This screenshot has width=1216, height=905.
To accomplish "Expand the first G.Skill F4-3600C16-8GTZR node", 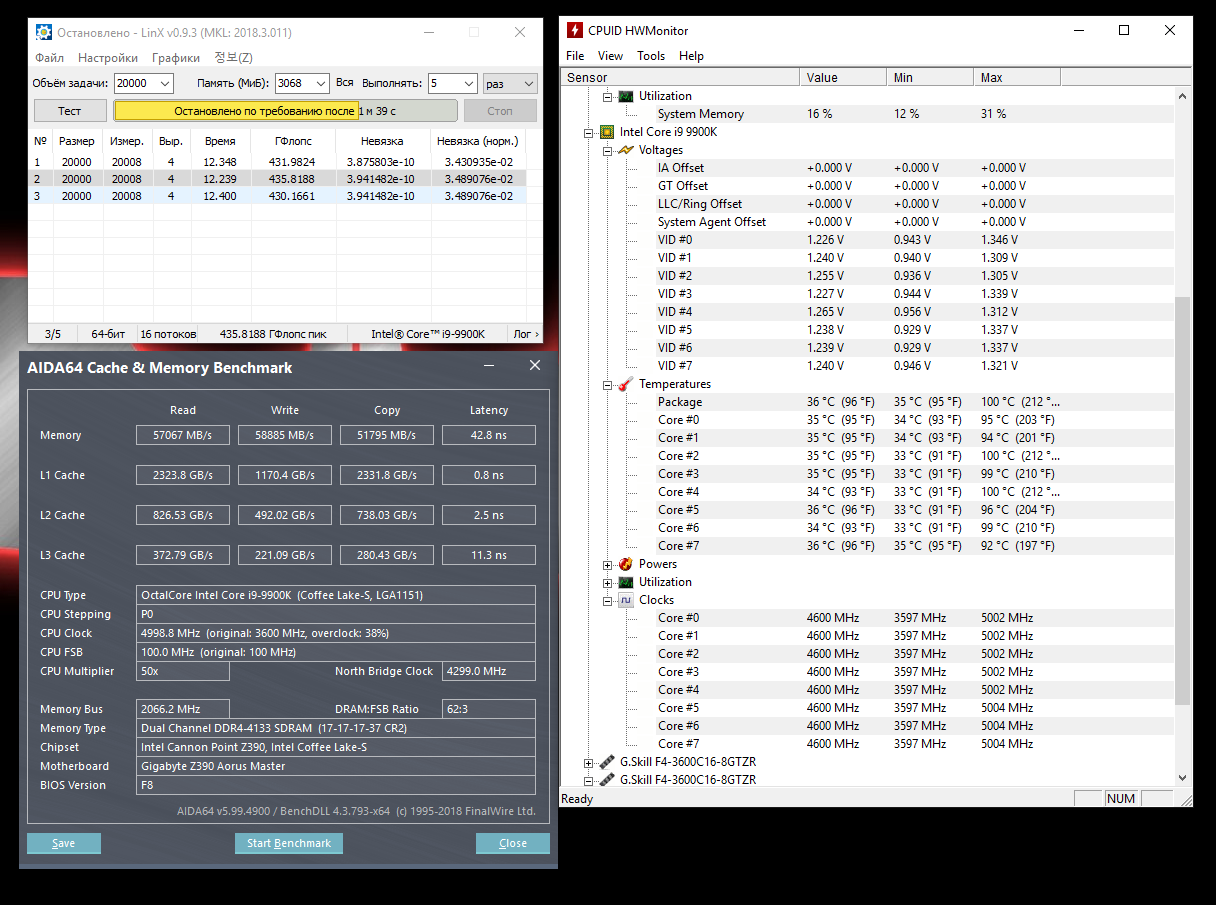I will point(589,762).
